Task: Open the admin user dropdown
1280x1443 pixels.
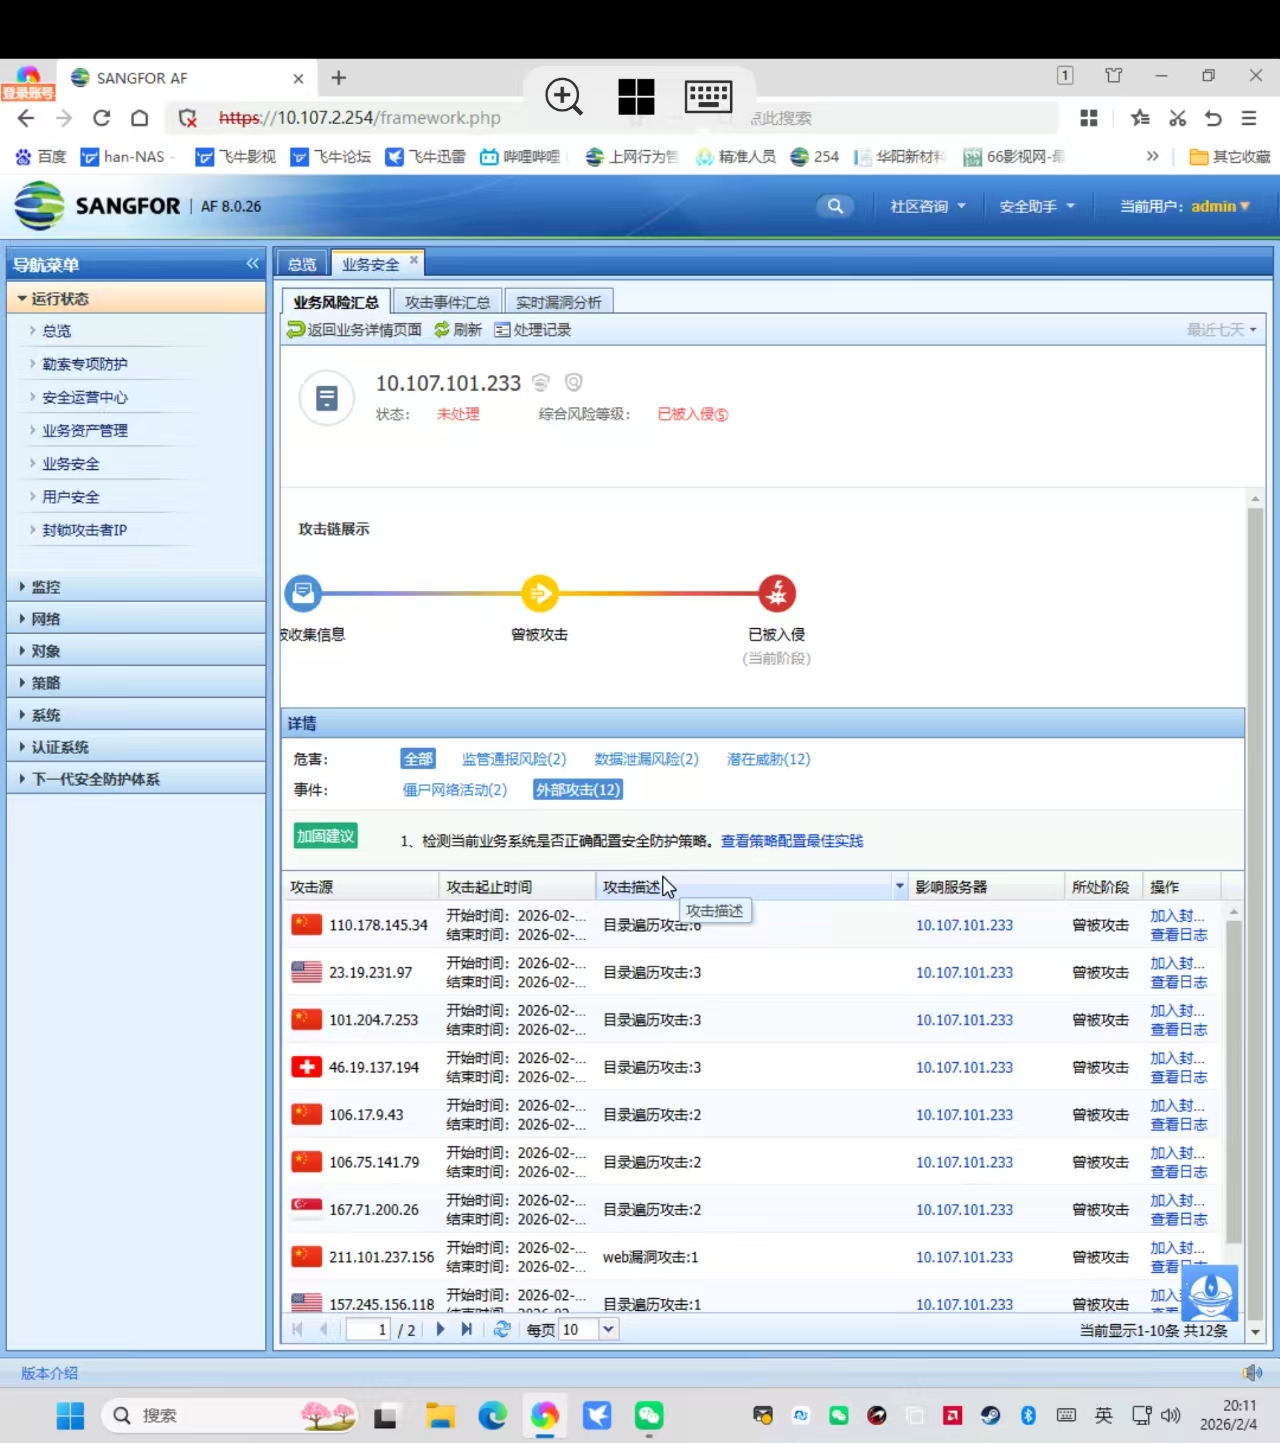Action: [1220, 206]
